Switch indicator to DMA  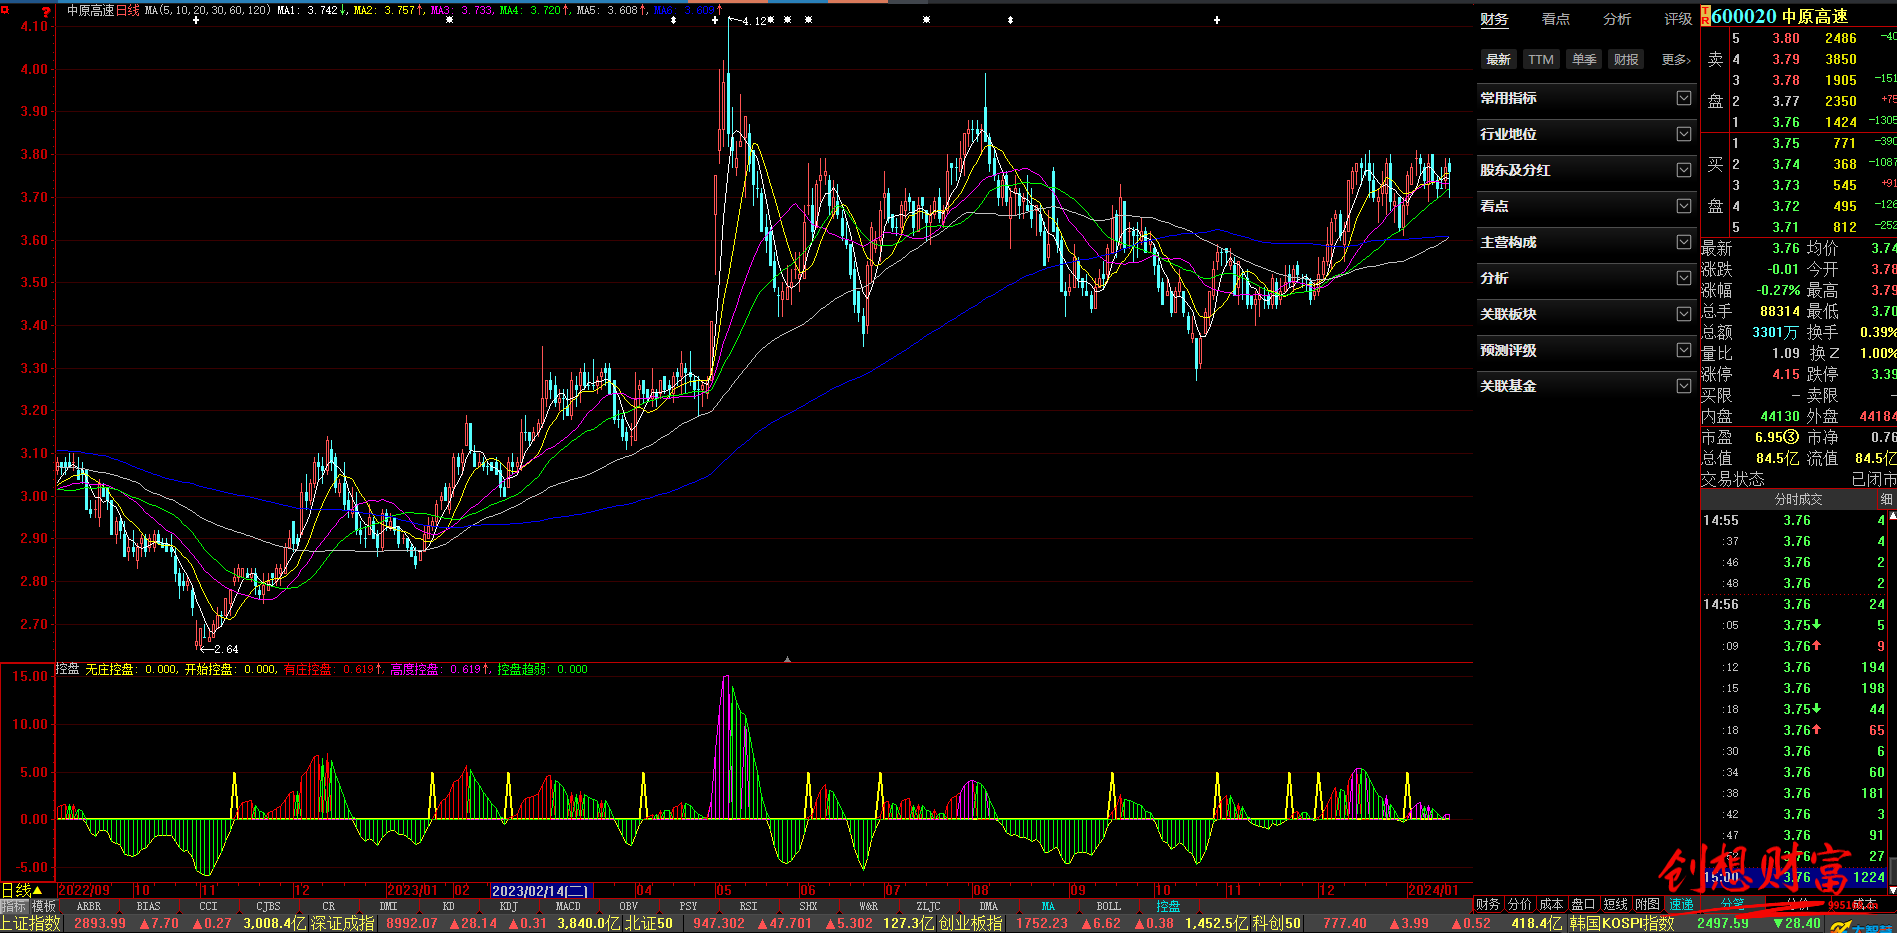click(988, 906)
